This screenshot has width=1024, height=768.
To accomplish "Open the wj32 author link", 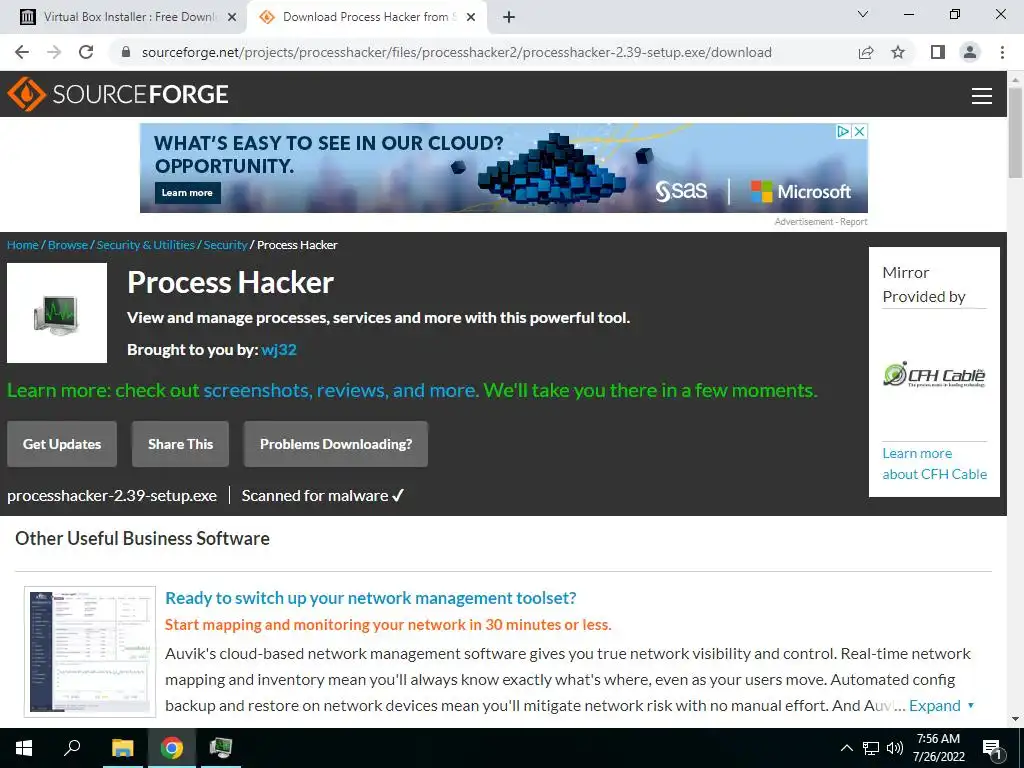I will coord(279,350).
